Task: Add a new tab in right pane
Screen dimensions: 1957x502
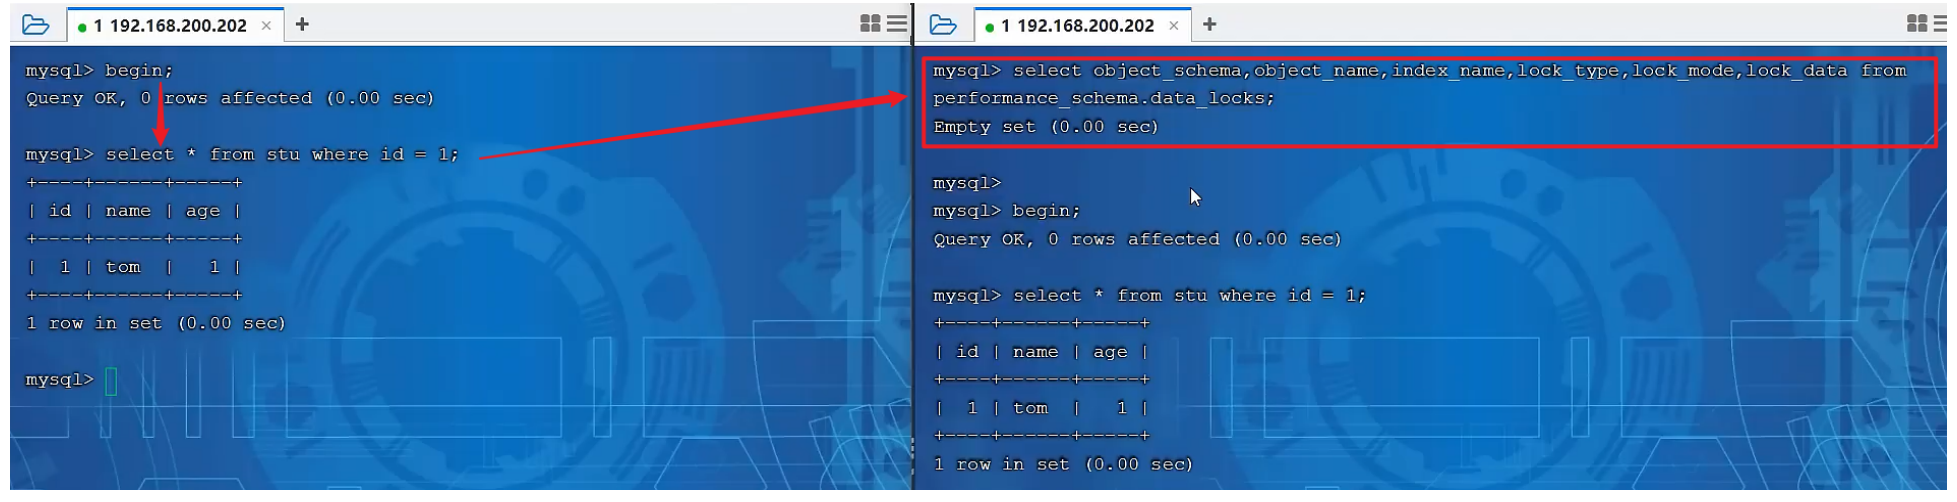Action: (1209, 25)
